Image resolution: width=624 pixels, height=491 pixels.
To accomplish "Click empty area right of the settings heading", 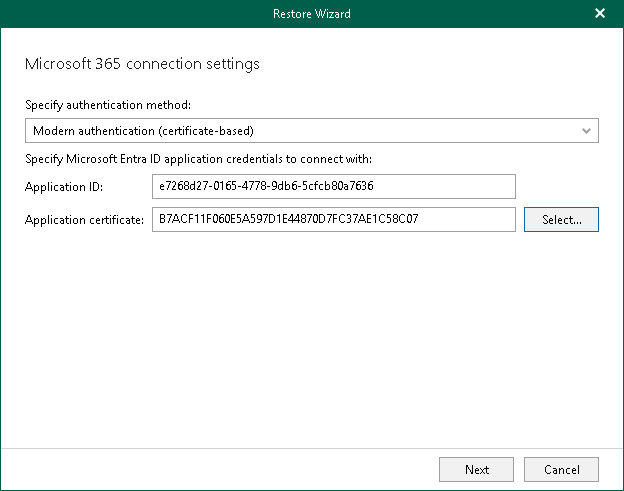I will point(430,64).
